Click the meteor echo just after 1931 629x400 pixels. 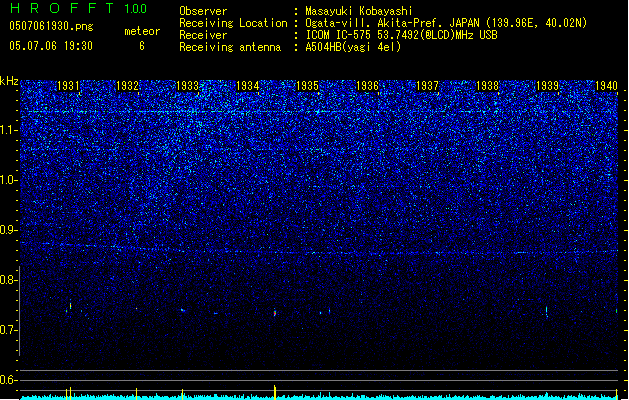(70, 305)
